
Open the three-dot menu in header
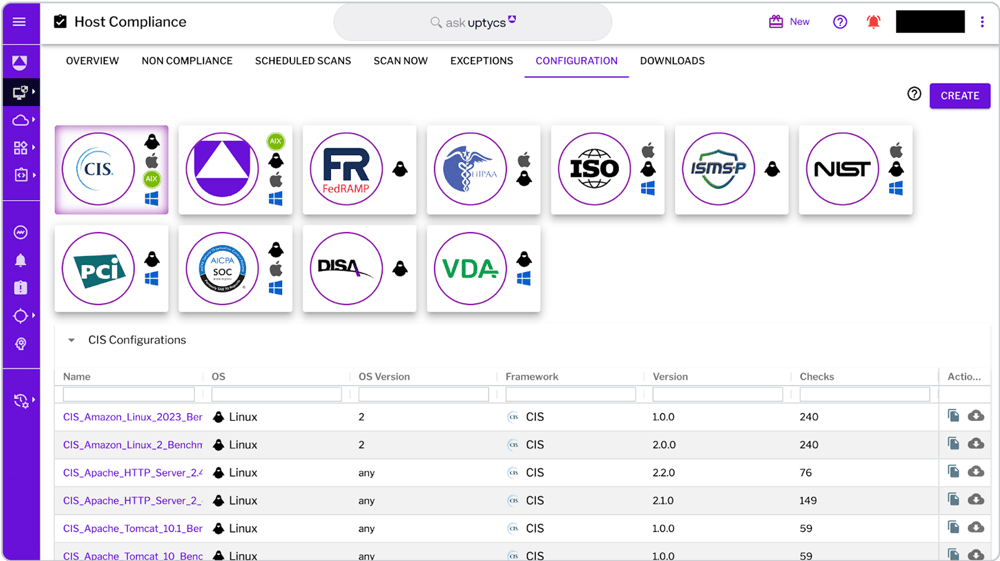point(982,22)
